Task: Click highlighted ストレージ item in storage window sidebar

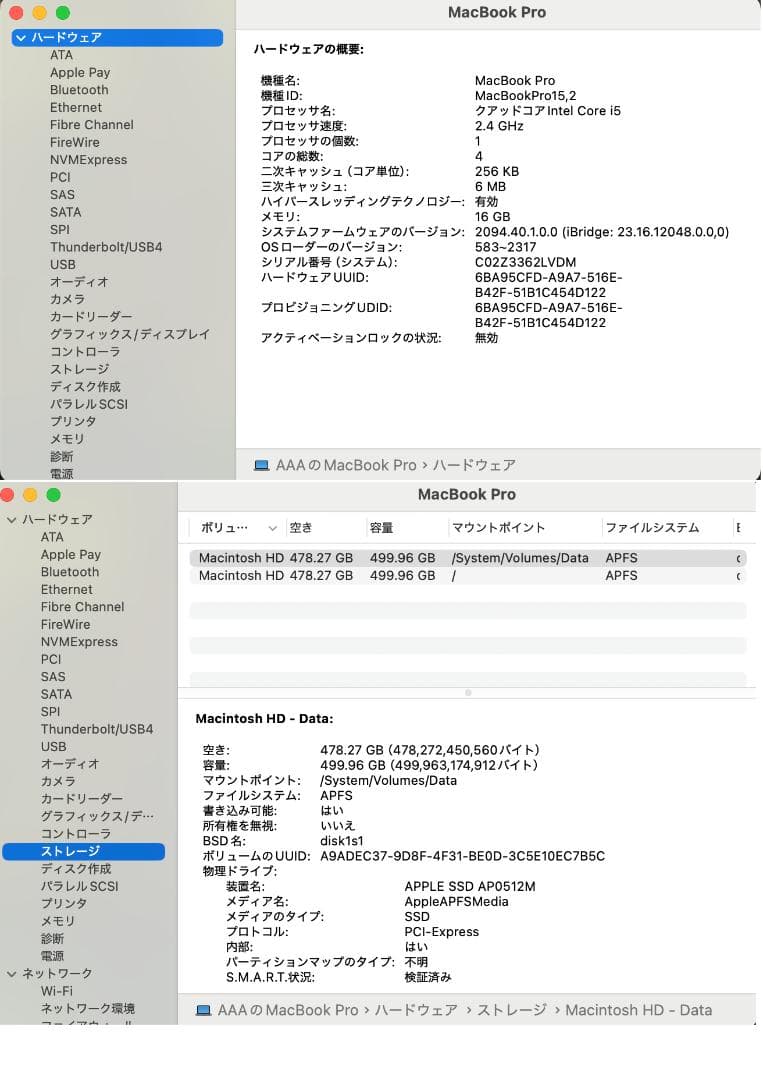Action: [x=83, y=852]
